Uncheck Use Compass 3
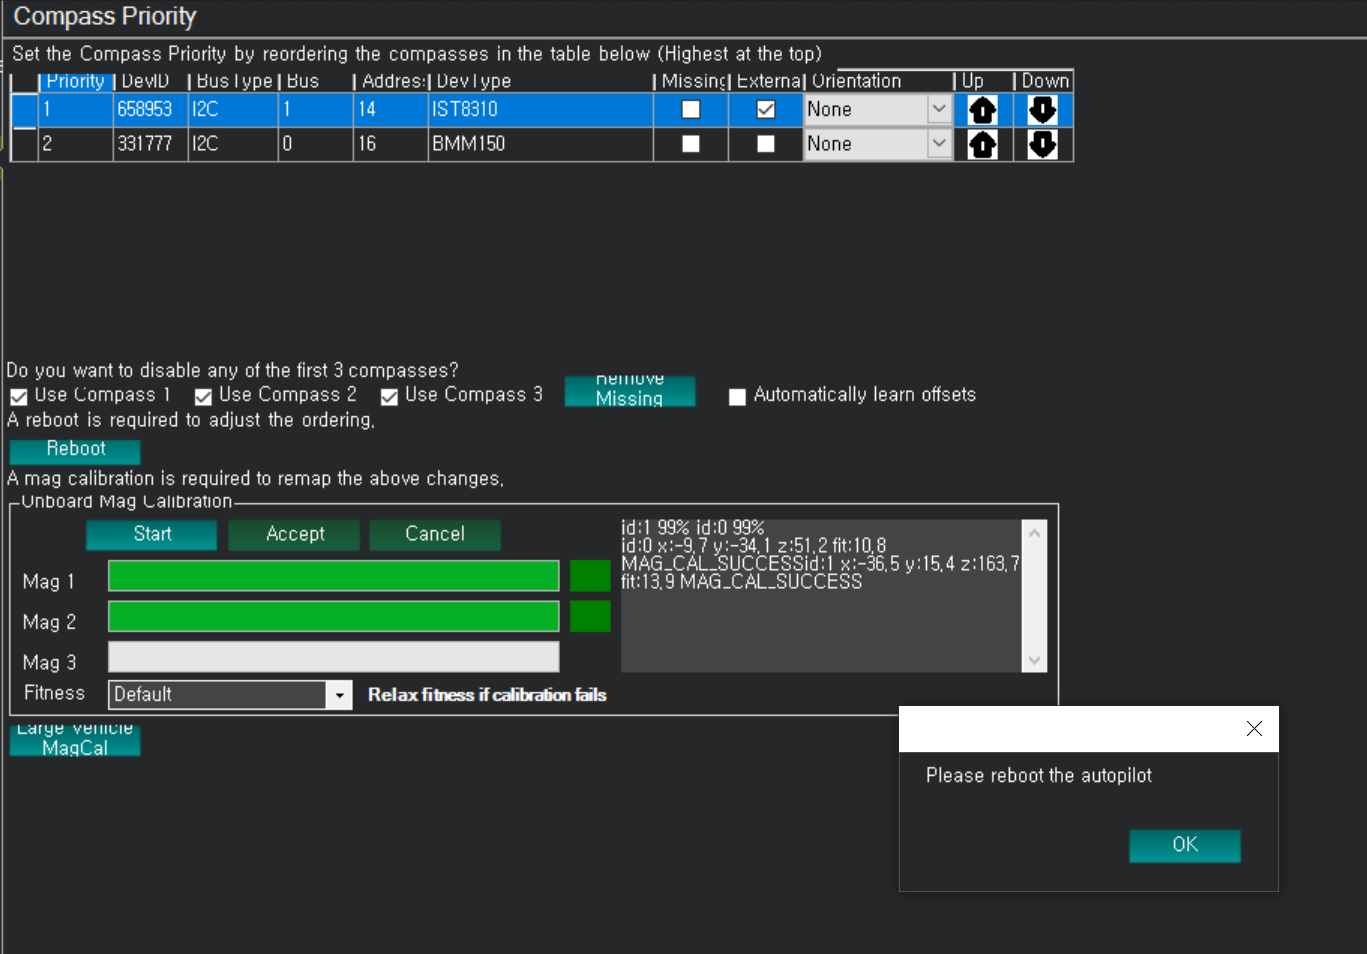The height and width of the screenshot is (954, 1367). pos(389,396)
